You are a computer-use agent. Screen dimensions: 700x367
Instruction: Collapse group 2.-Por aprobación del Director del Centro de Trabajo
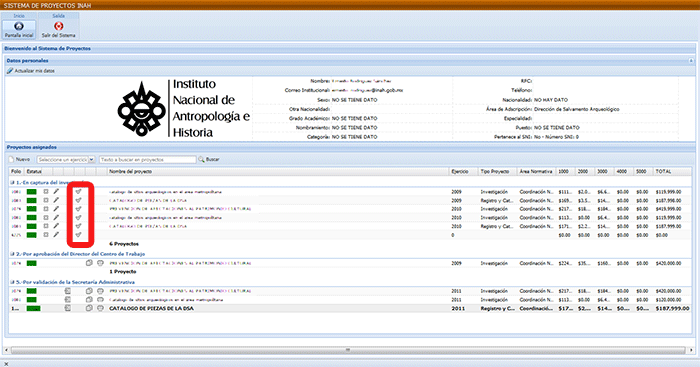coord(12,254)
